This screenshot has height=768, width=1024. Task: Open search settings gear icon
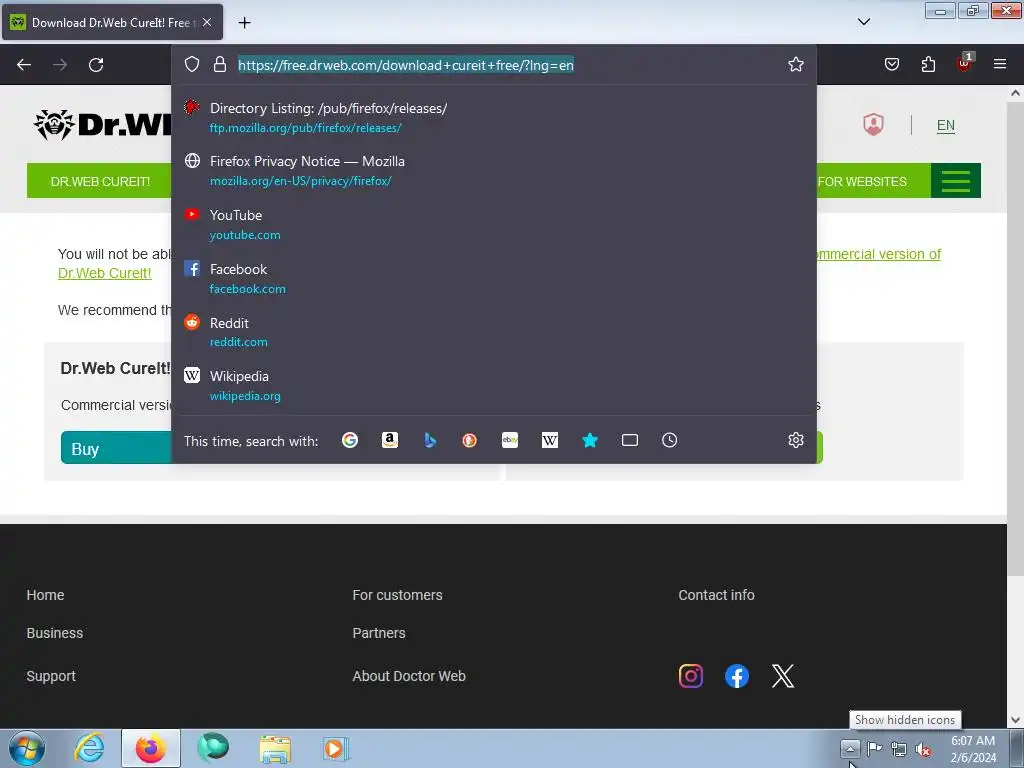pos(795,440)
